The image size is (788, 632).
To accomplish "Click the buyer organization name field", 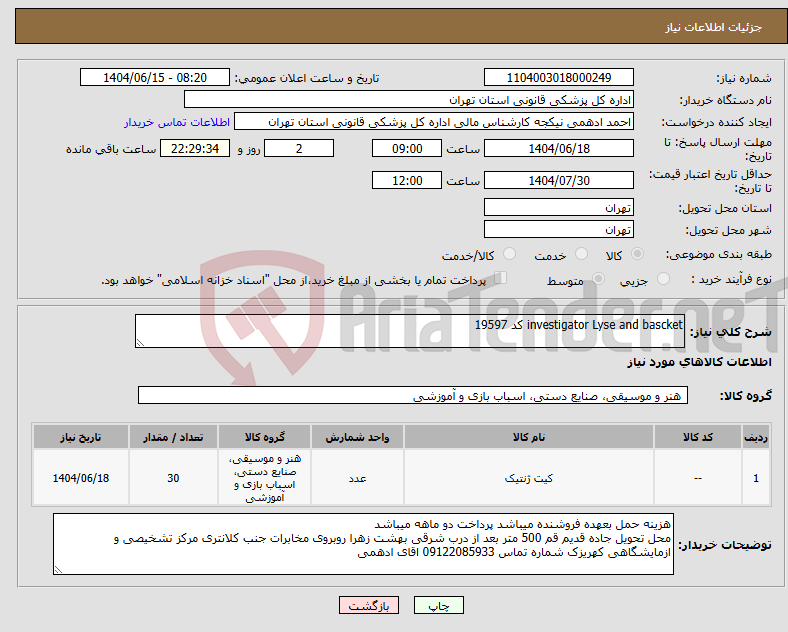I will (409, 99).
